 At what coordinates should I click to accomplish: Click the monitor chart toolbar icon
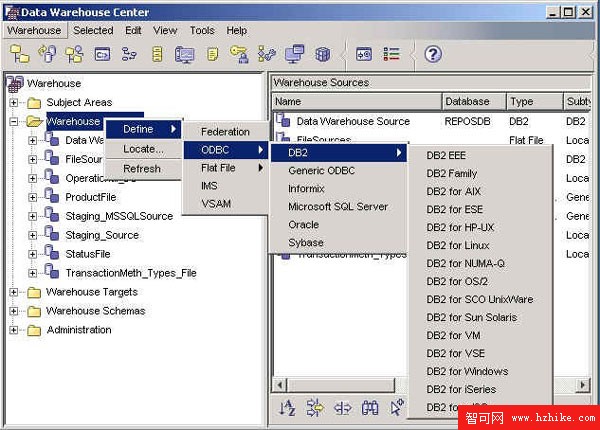point(184,54)
